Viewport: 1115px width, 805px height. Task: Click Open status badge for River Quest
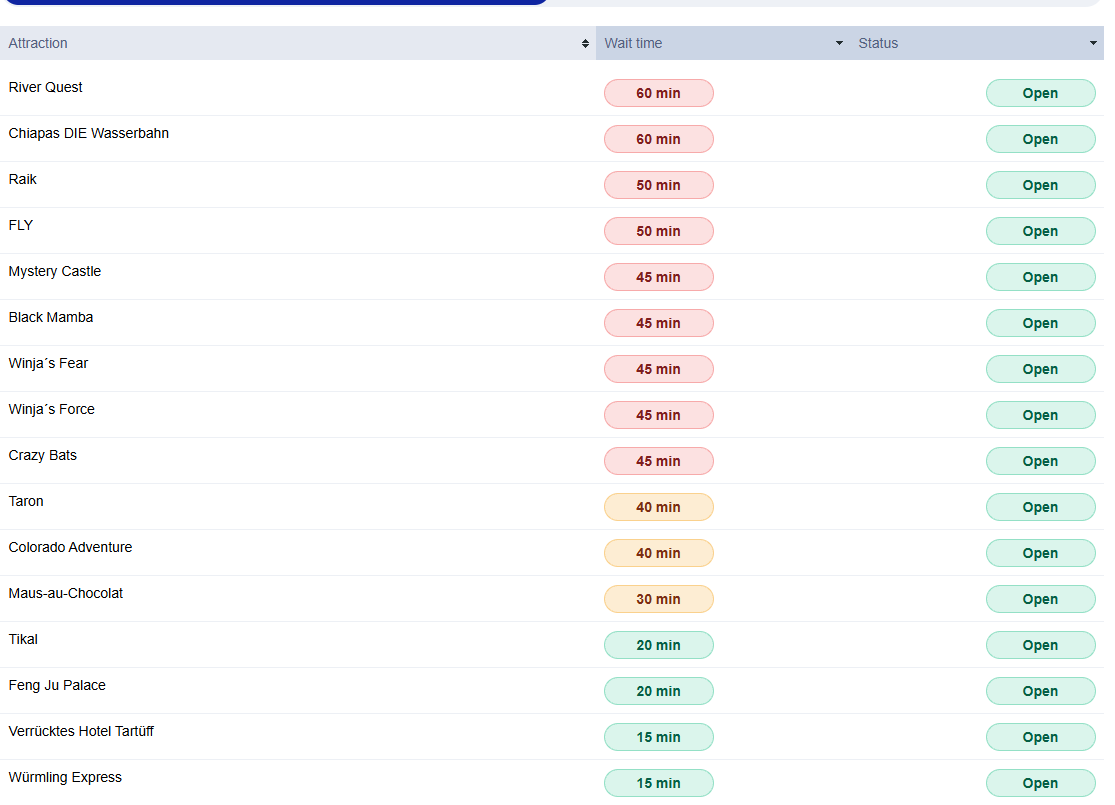pyautogui.click(x=1040, y=93)
